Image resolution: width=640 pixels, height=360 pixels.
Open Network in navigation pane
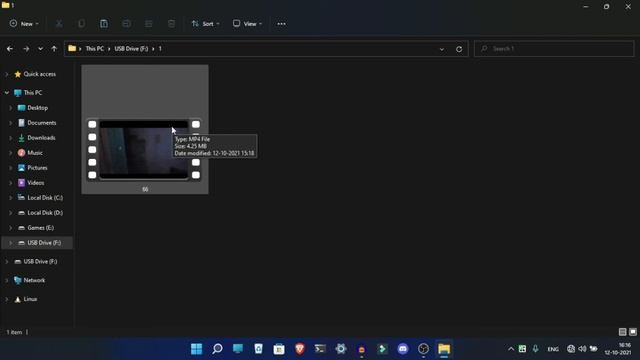point(34,280)
